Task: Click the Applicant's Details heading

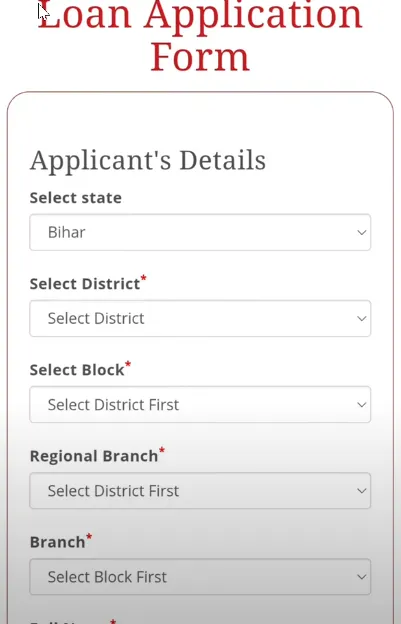Action: 148,161
